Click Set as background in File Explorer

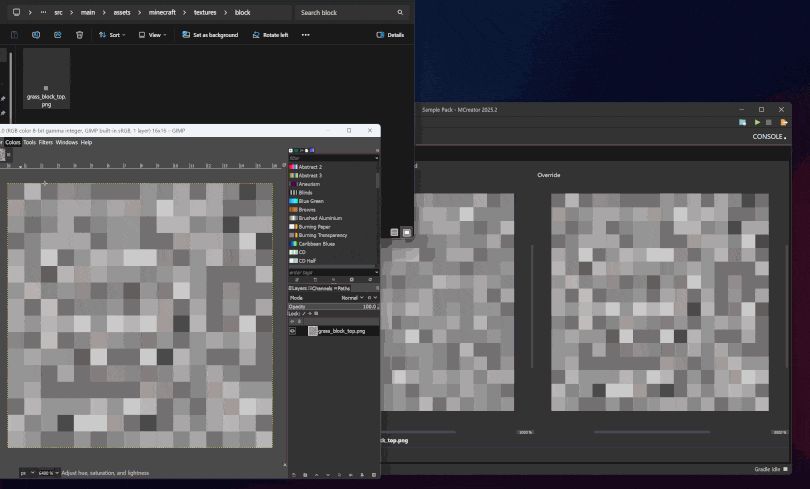click(210, 35)
